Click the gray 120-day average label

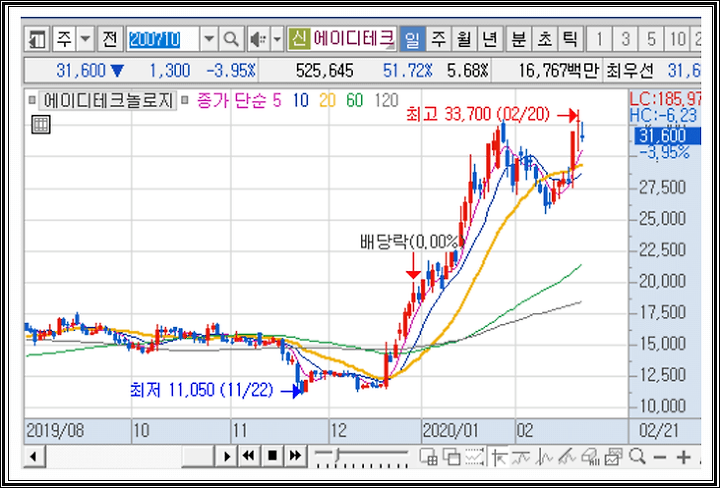click(x=386, y=100)
